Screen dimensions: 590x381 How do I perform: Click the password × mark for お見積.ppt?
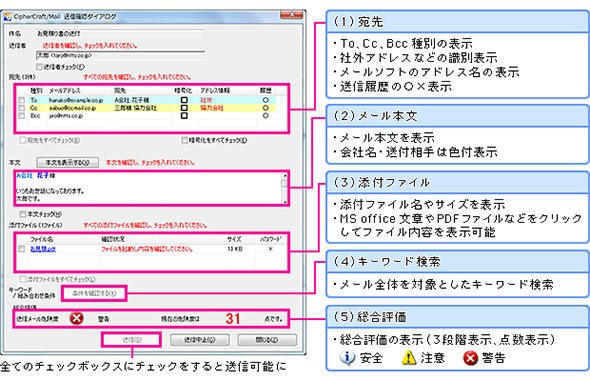point(270,249)
